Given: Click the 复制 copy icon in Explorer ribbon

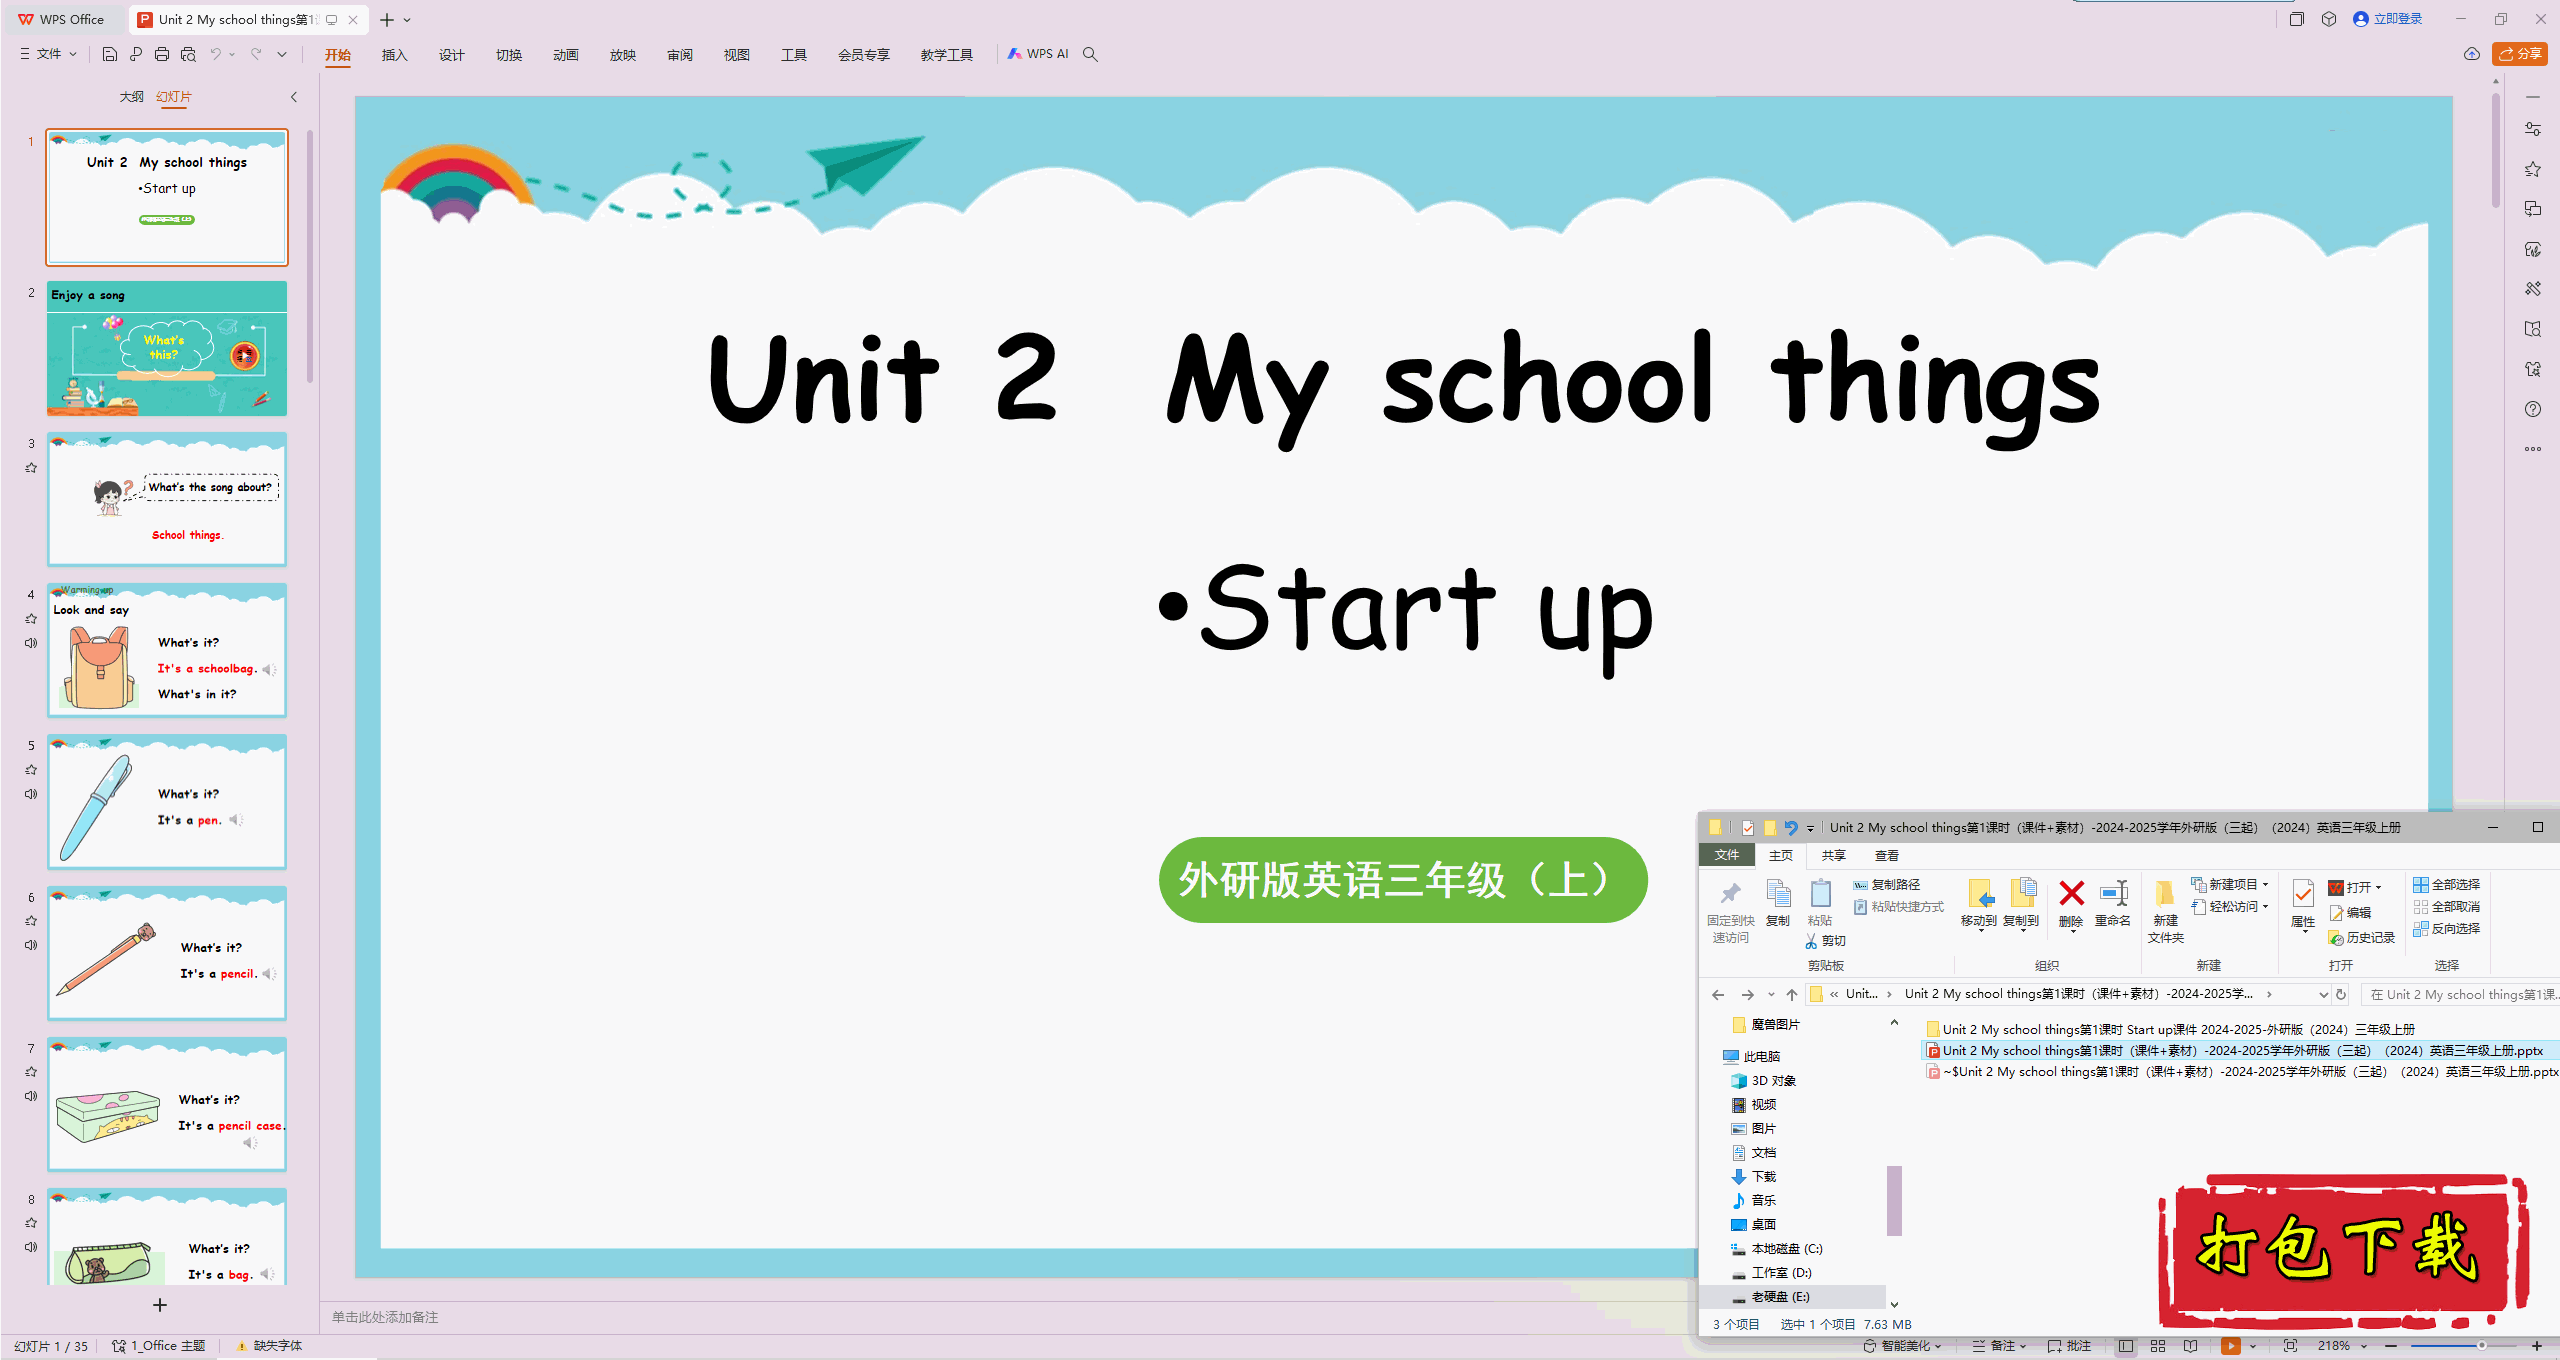Looking at the screenshot, I should 1778,902.
